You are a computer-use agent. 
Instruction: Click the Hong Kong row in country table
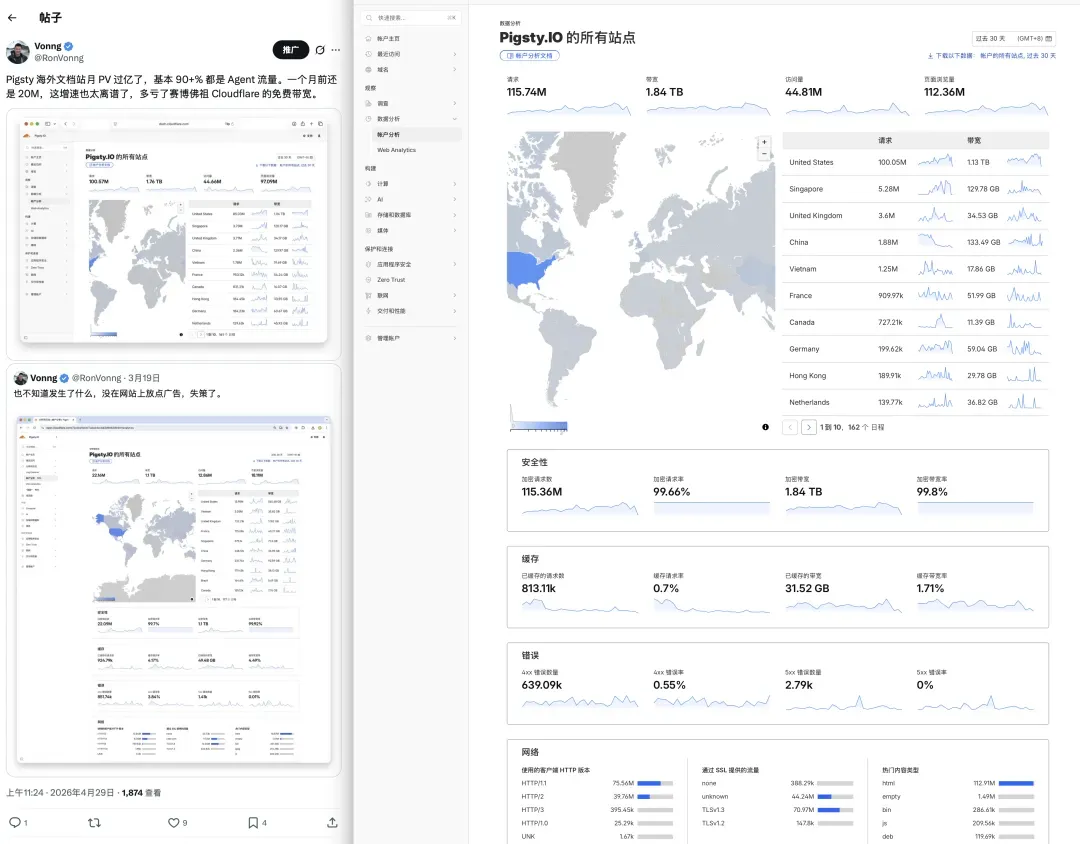915,375
